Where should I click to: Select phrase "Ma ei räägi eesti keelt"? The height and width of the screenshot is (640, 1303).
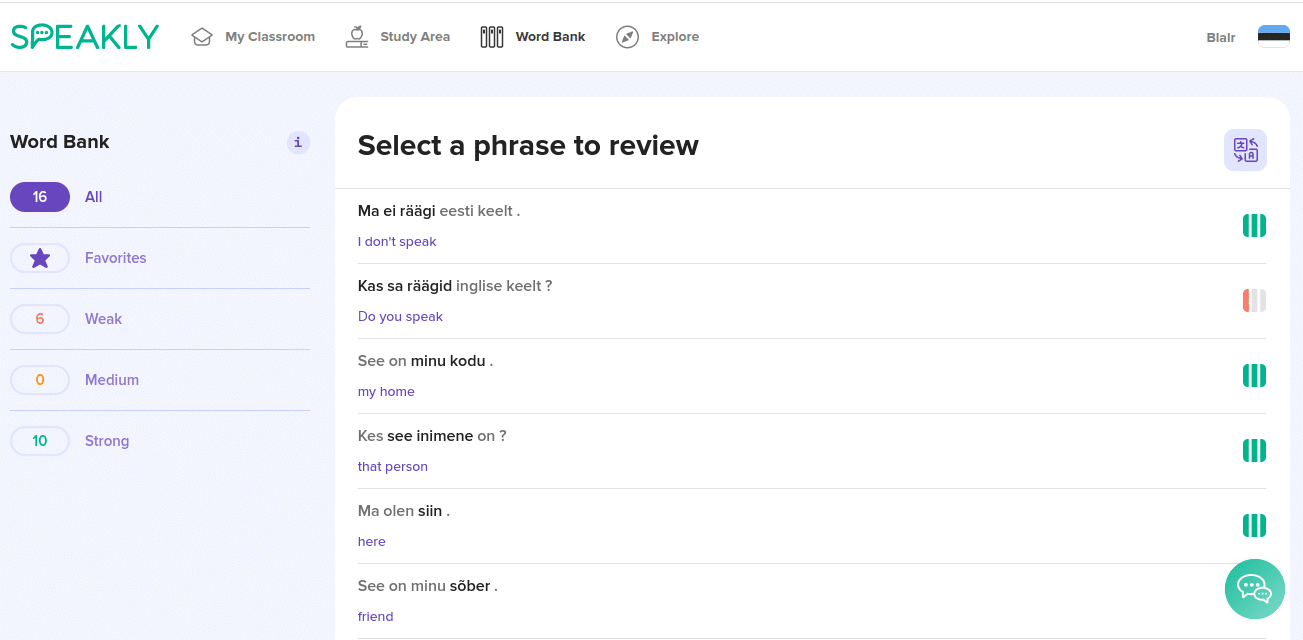point(438,211)
